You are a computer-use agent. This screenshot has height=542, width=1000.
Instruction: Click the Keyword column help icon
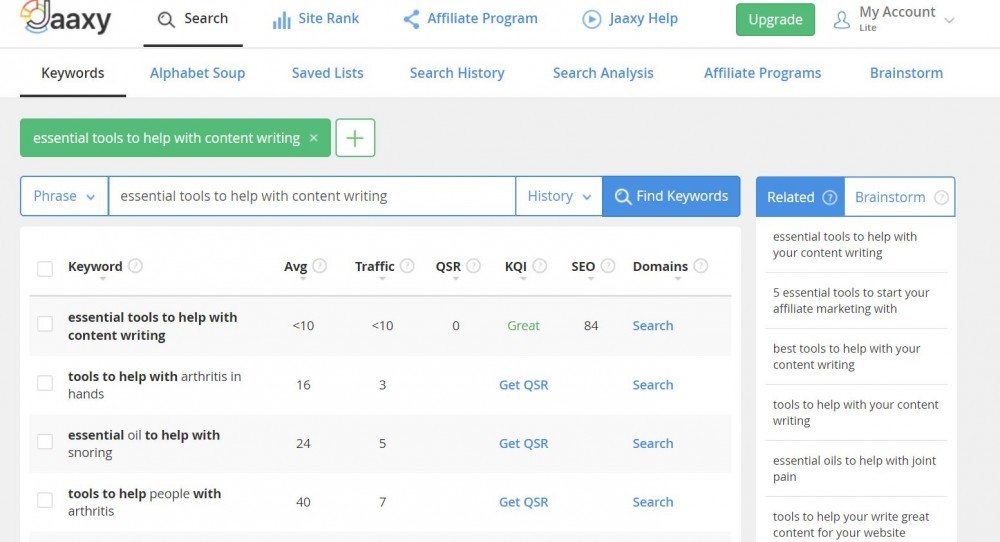pyautogui.click(x=135, y=266)
